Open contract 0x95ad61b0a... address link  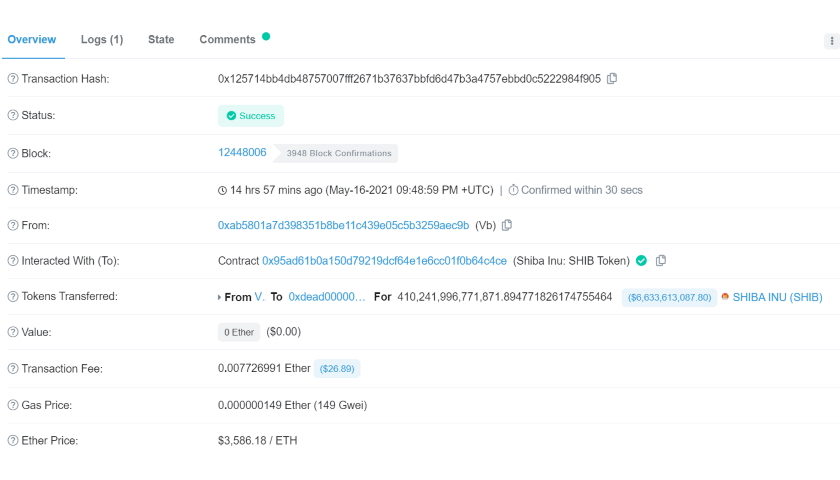[x=384, y=261]
